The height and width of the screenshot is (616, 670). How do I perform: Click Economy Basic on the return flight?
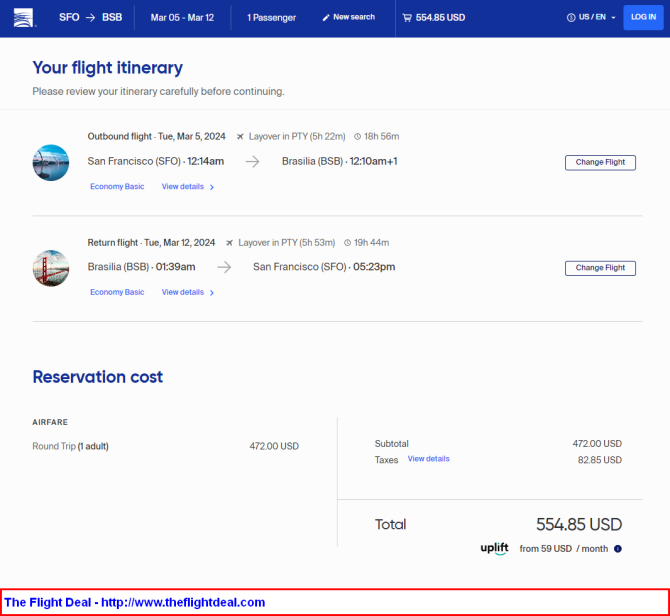(x=117, y=292)
